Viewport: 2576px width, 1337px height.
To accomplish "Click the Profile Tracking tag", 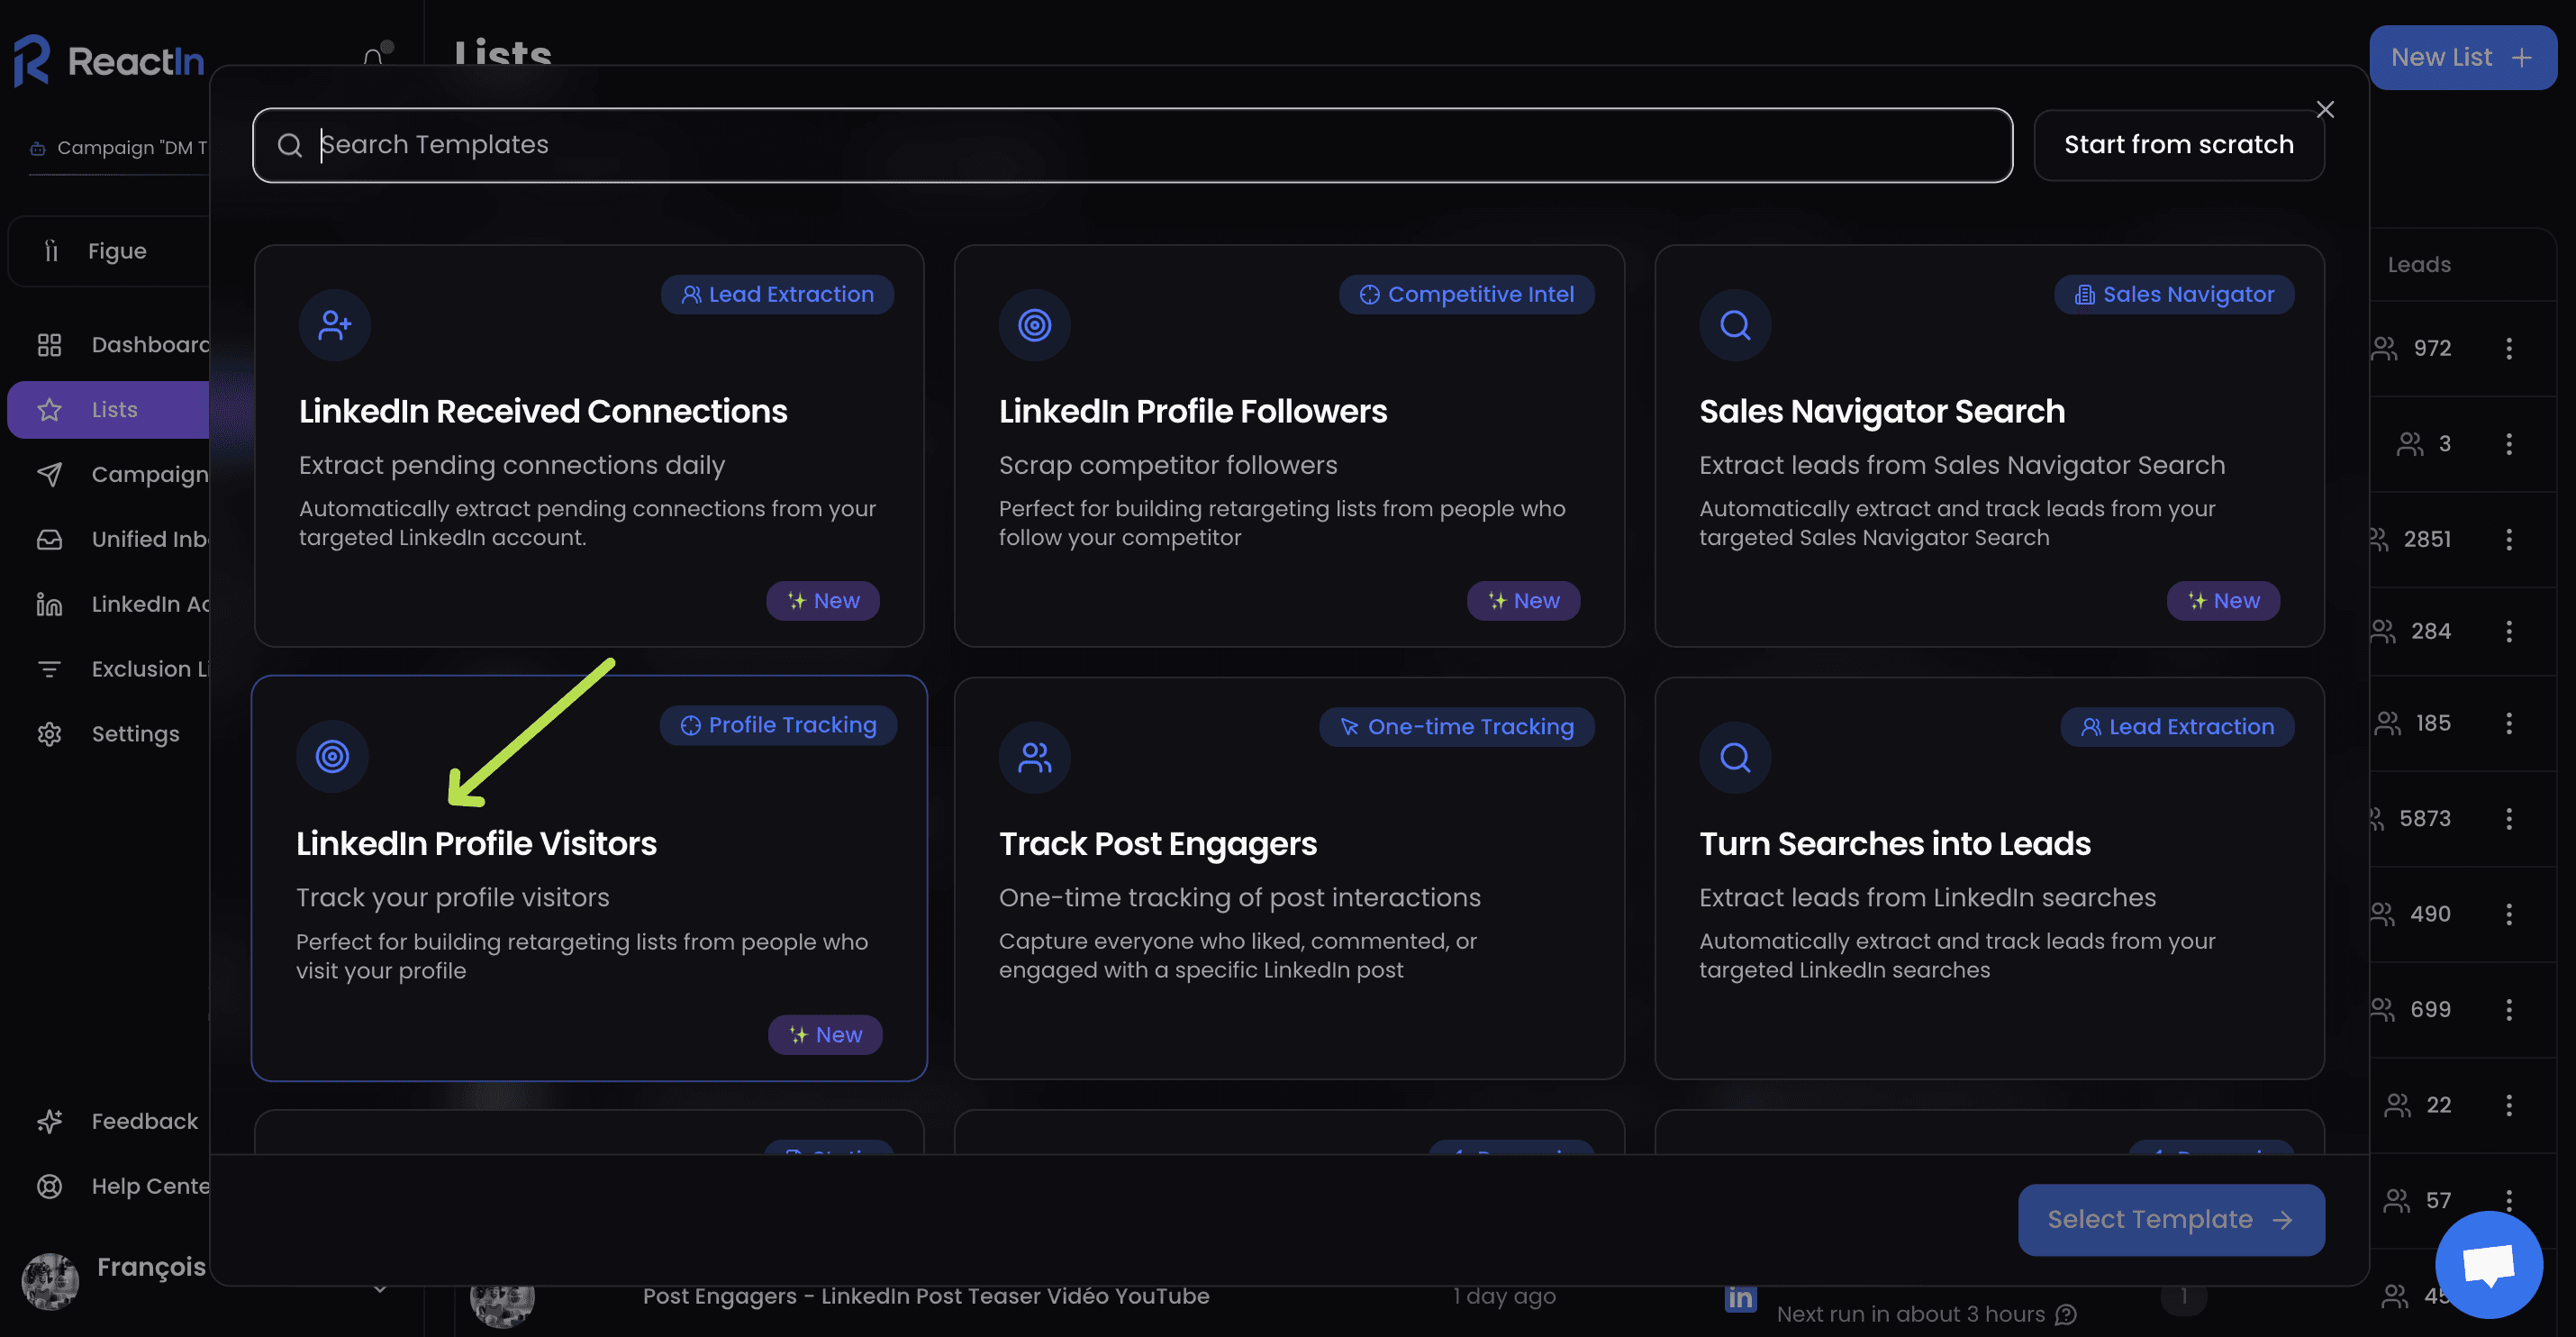I will (x=778, y=725).
